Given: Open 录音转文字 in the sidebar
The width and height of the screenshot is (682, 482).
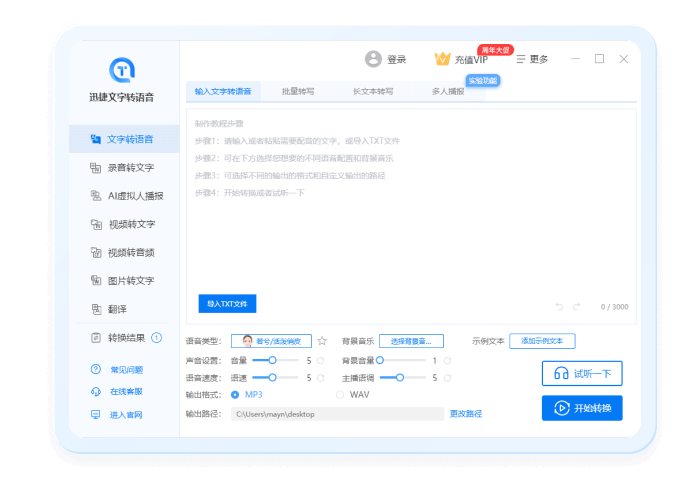Looking at the screenshot, I should click(x=124, y=167).
